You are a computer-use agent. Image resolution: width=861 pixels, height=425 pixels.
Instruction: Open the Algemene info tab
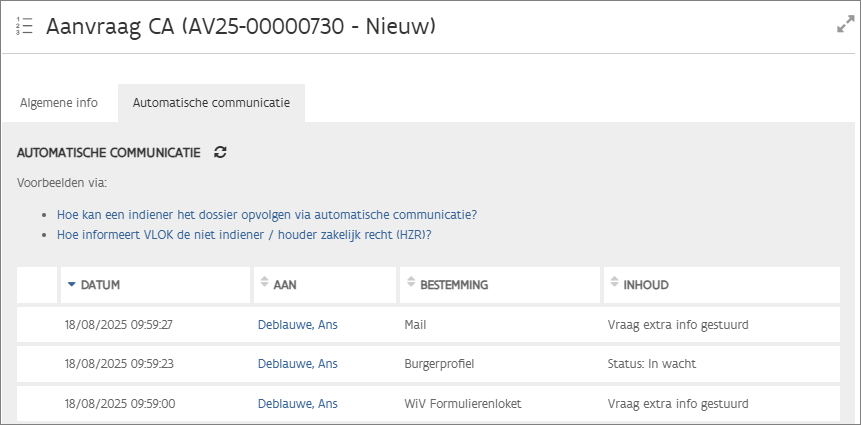tap(59, 103)
